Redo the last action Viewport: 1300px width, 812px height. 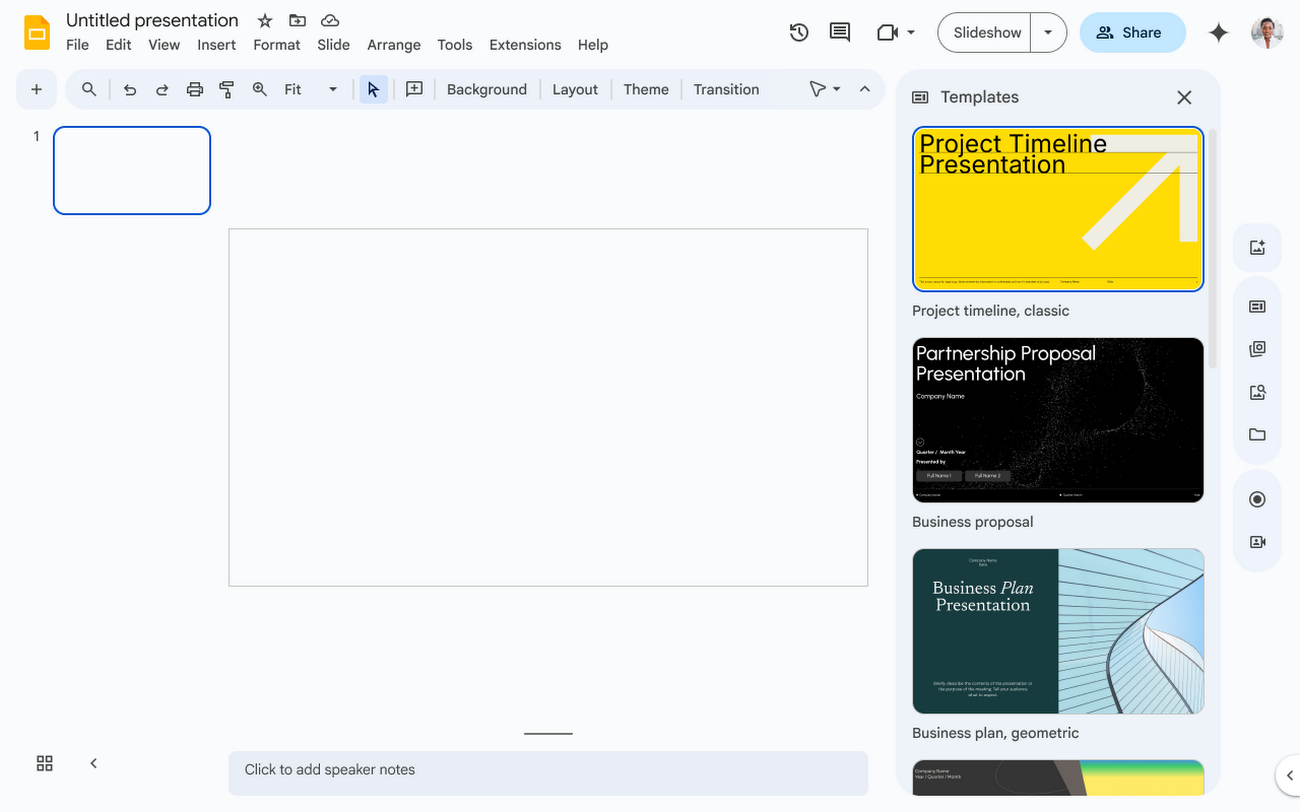click(x=162, y=89)
